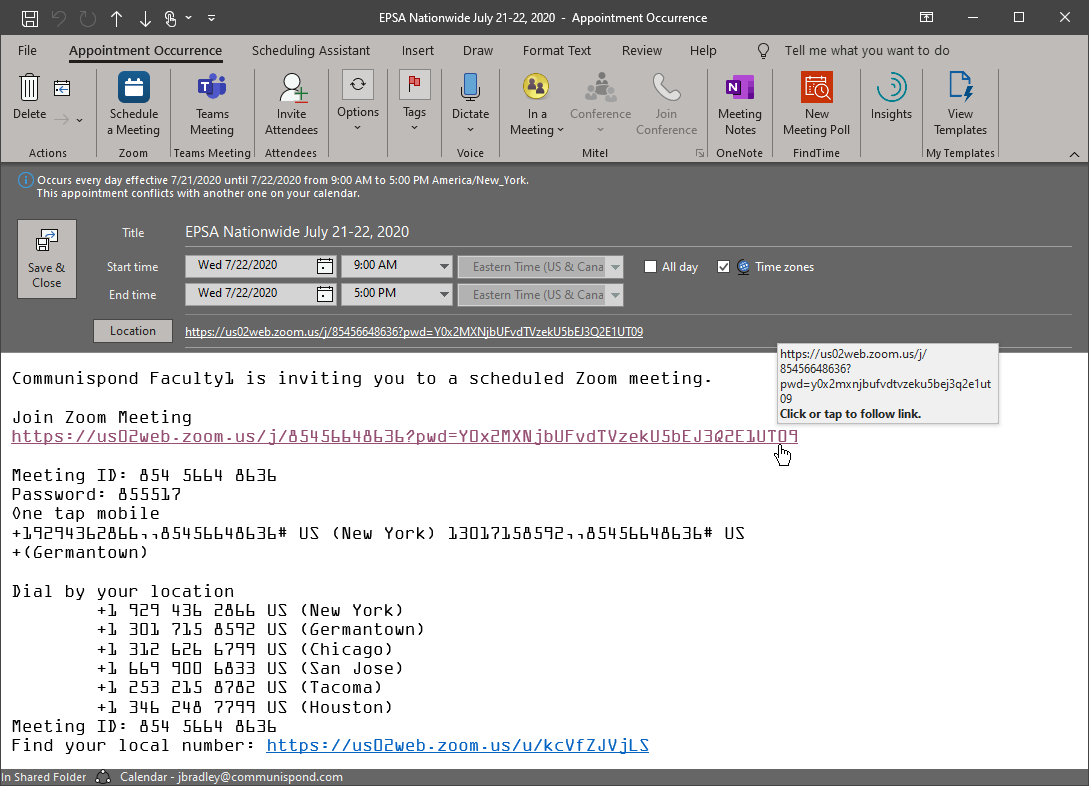Screen dimensions: 1089x786
Task: Open the Tags dropdown
Action: pos(414,102)
